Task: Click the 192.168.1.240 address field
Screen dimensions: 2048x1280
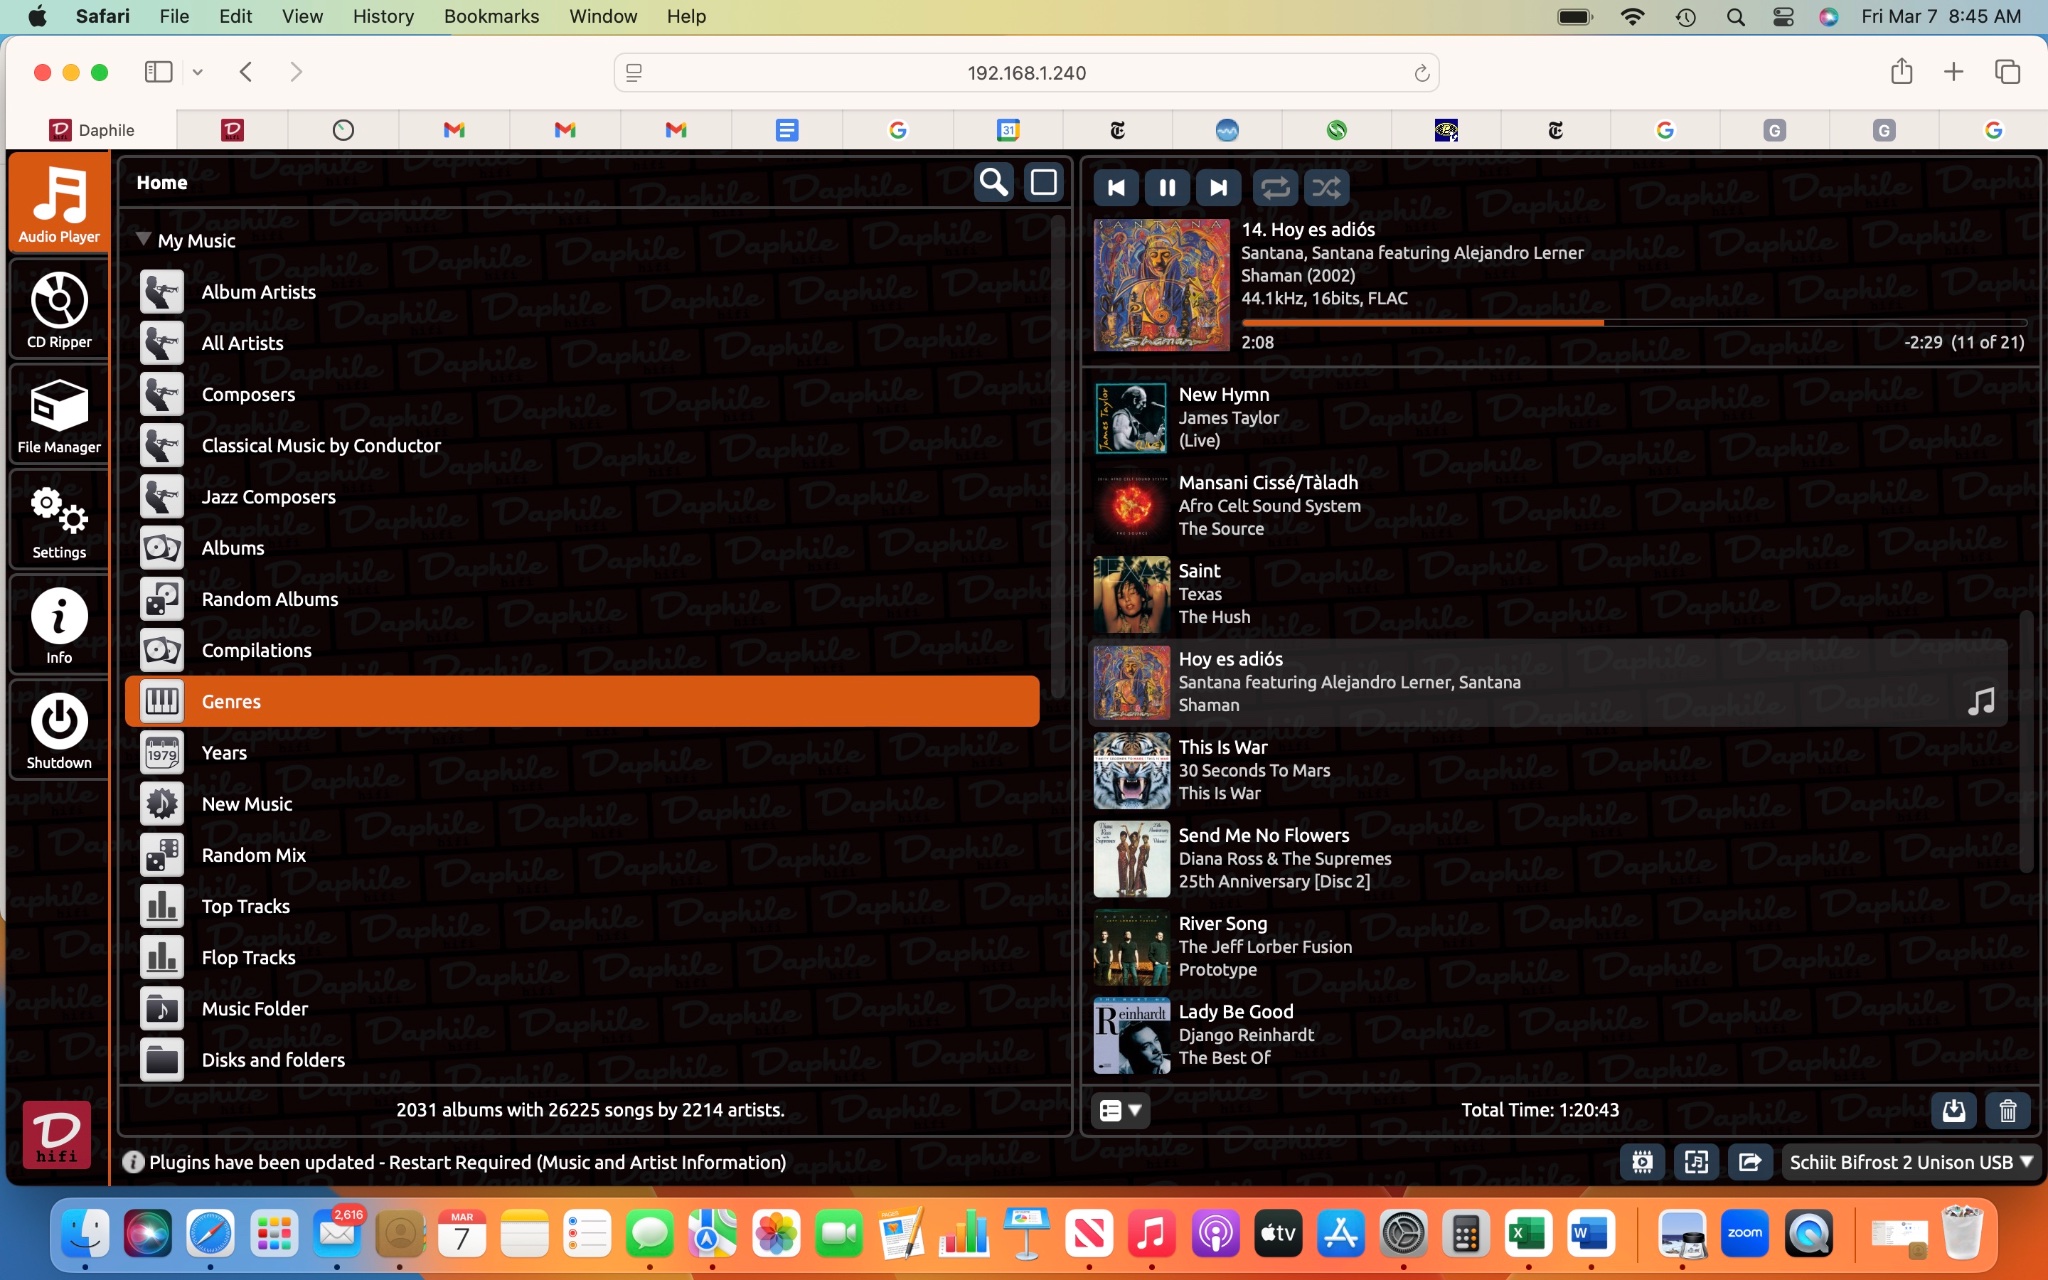Action: coord(1026,73)
